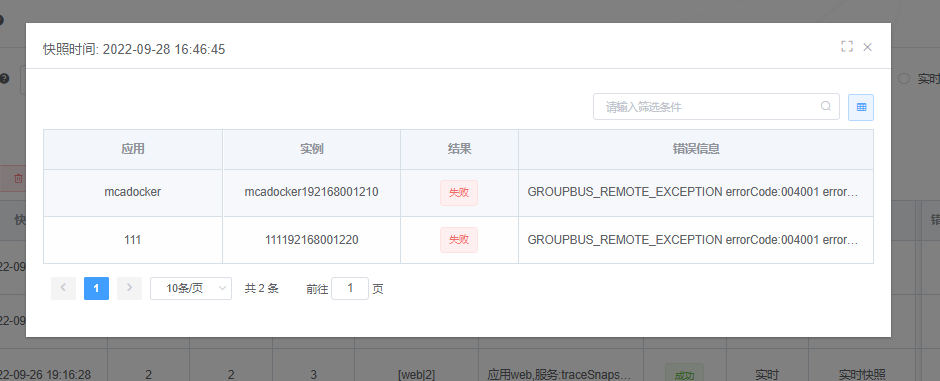Select page 1 in pagination
Screen dimensions: 940x381
point(96,289)
